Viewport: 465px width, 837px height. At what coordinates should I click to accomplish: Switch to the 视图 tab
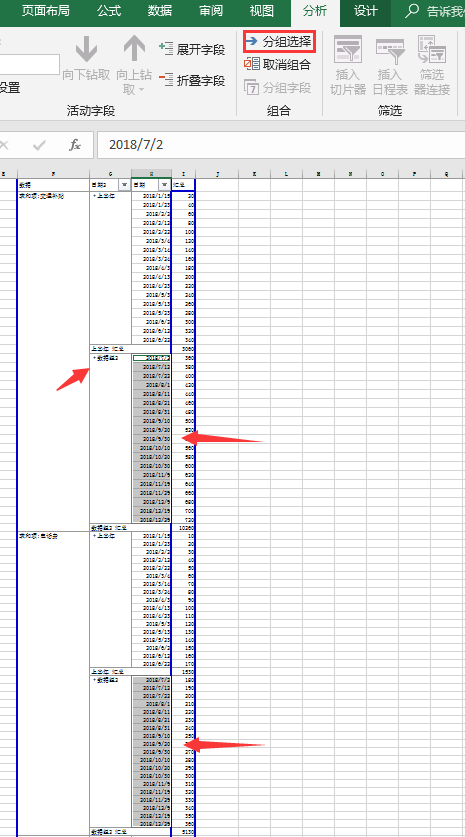[262, 11]
